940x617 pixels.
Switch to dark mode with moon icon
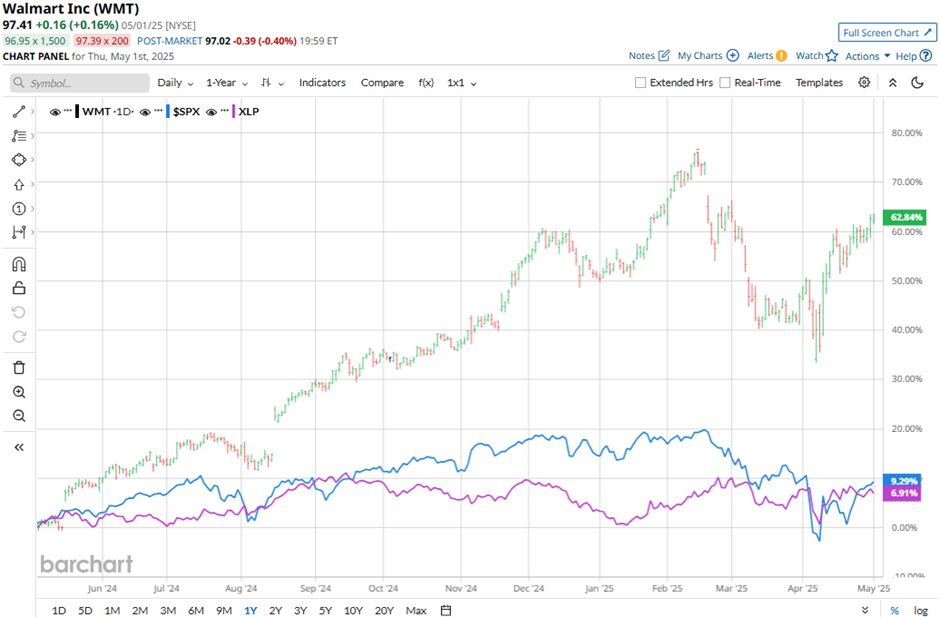[917, 83]
